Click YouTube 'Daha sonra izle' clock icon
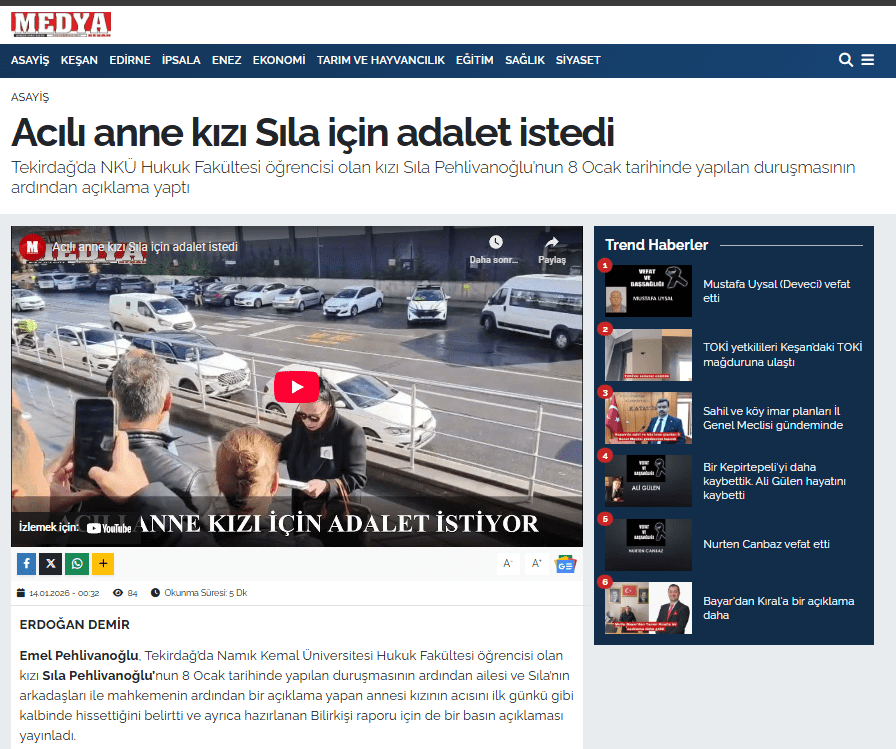Viewport: 896px width, 749px height. pos(495,243)
